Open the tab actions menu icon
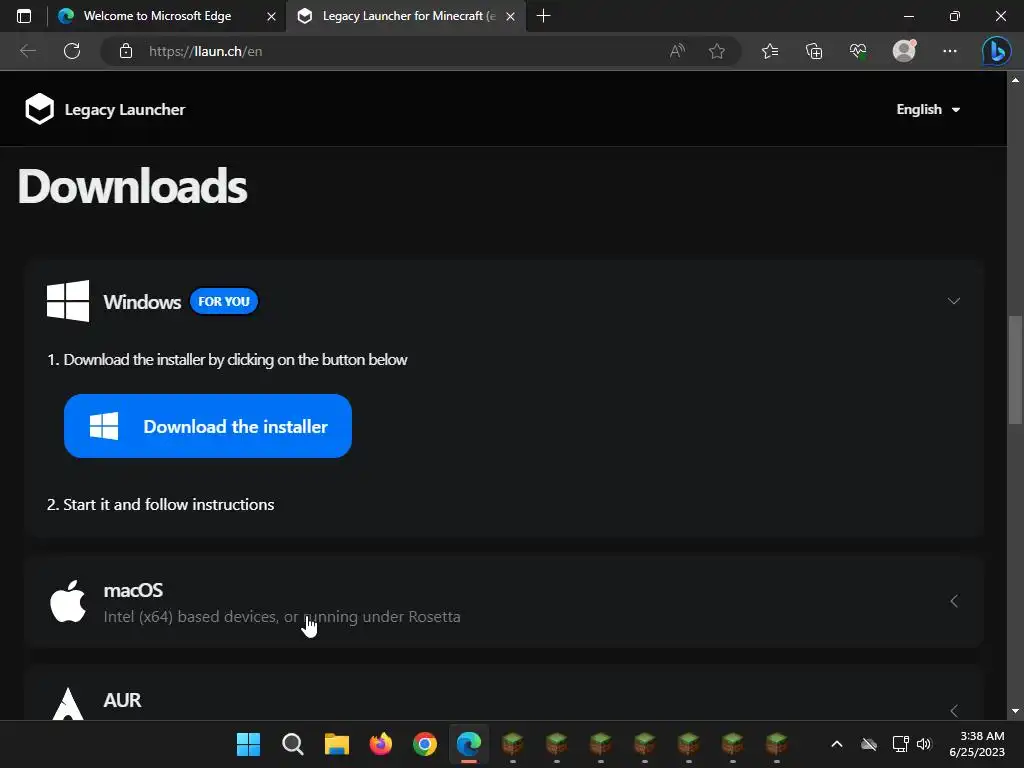 tap(24, 16)
